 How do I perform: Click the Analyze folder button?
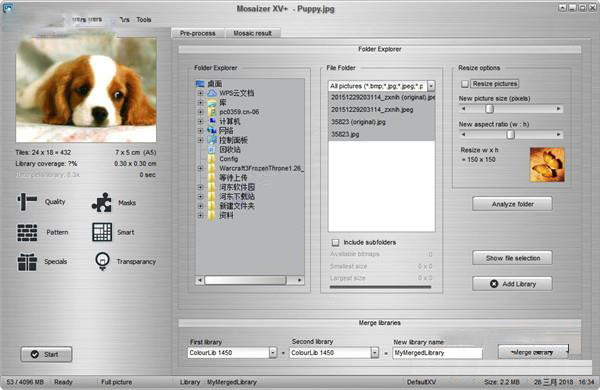click(x=512, y=204)
